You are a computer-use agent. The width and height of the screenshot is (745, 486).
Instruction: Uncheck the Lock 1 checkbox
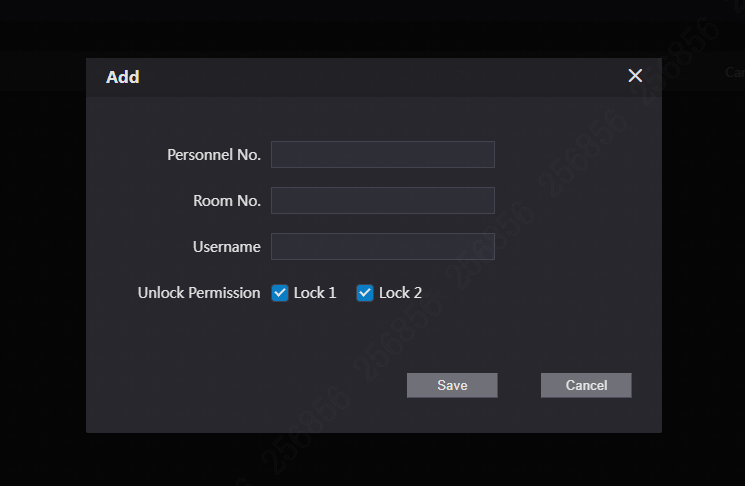pos(280,293)
